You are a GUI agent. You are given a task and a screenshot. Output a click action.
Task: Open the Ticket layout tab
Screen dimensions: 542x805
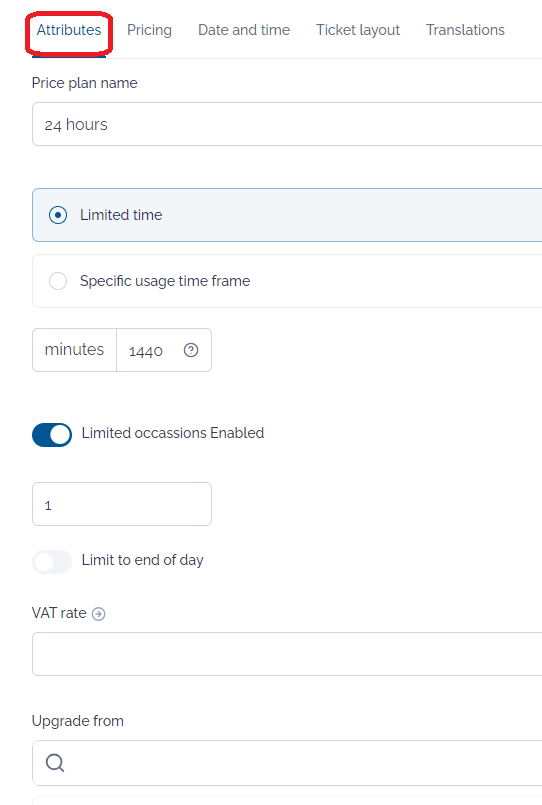(358, 30)
